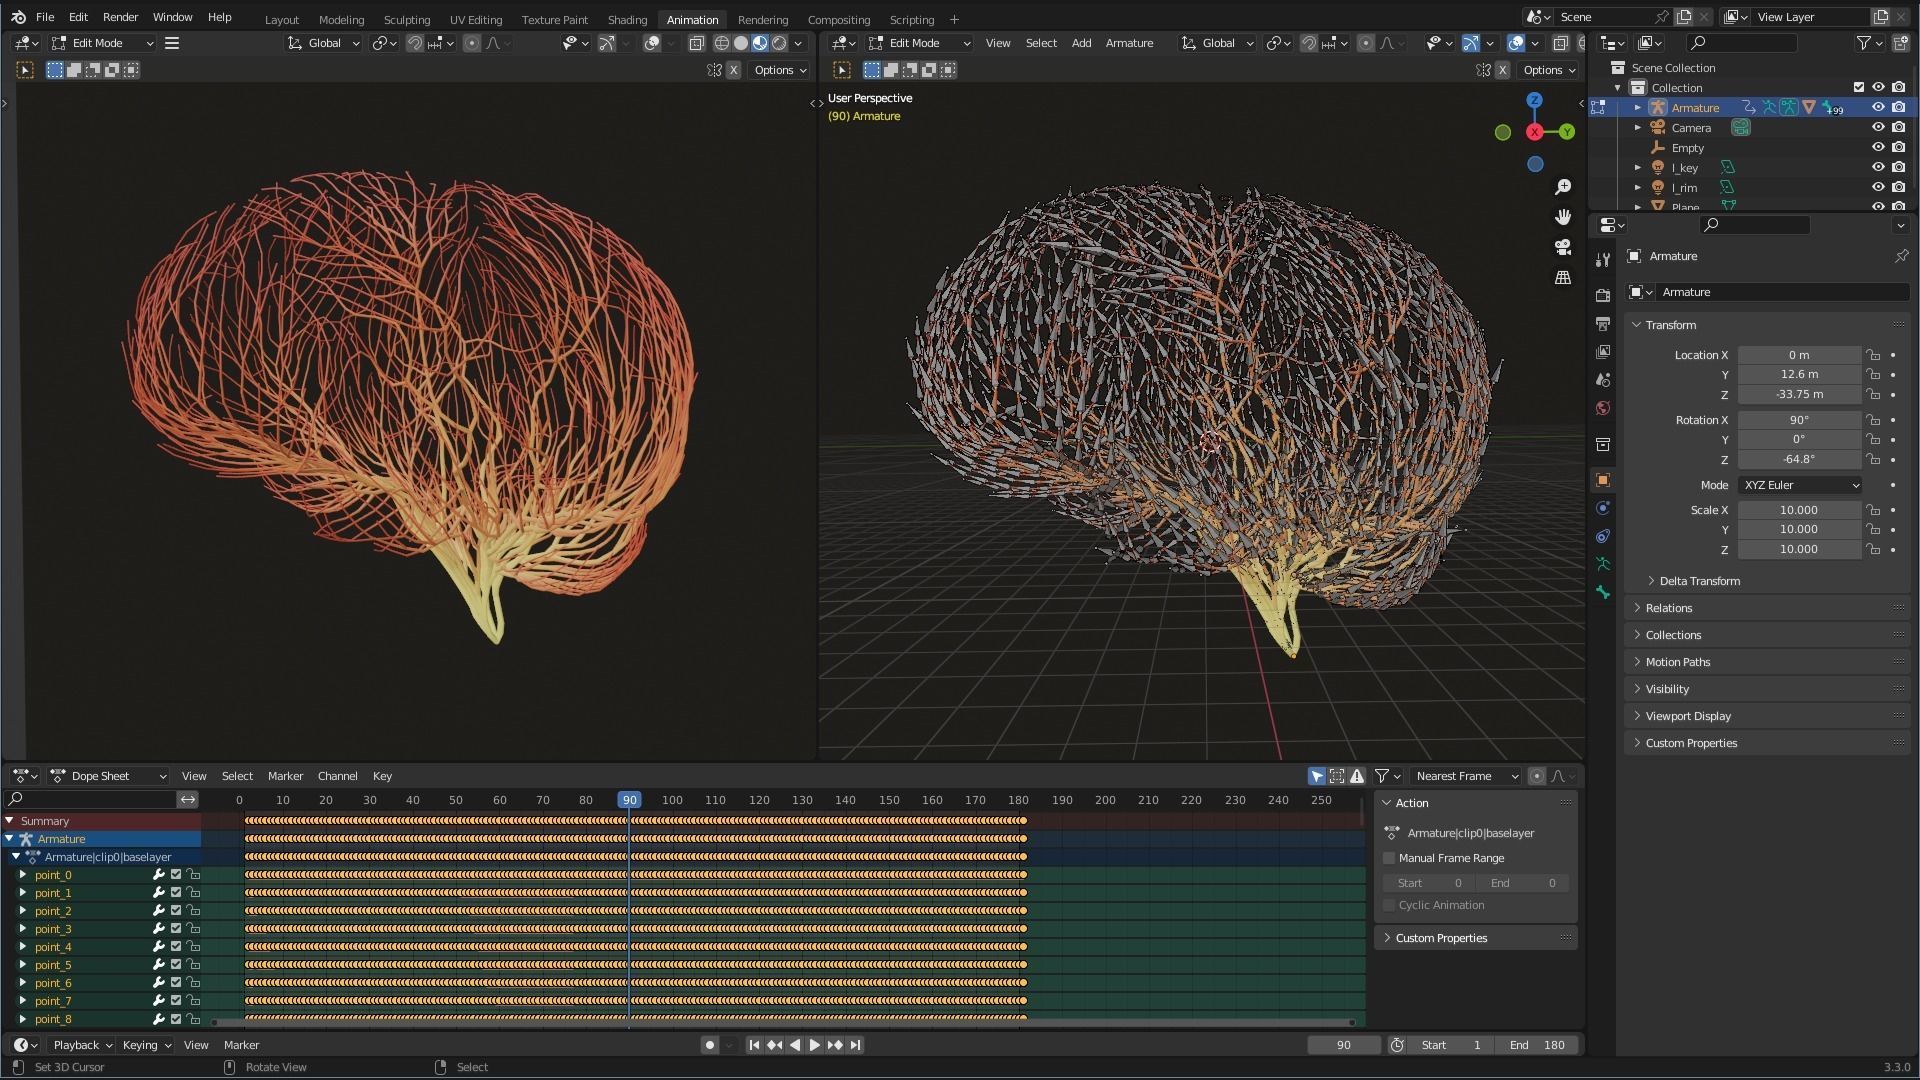Image resolution: width=1920 pixels, height=1080 pixels.
Task: Open the Scene properties tab icon
Action: coord(1603,380)
